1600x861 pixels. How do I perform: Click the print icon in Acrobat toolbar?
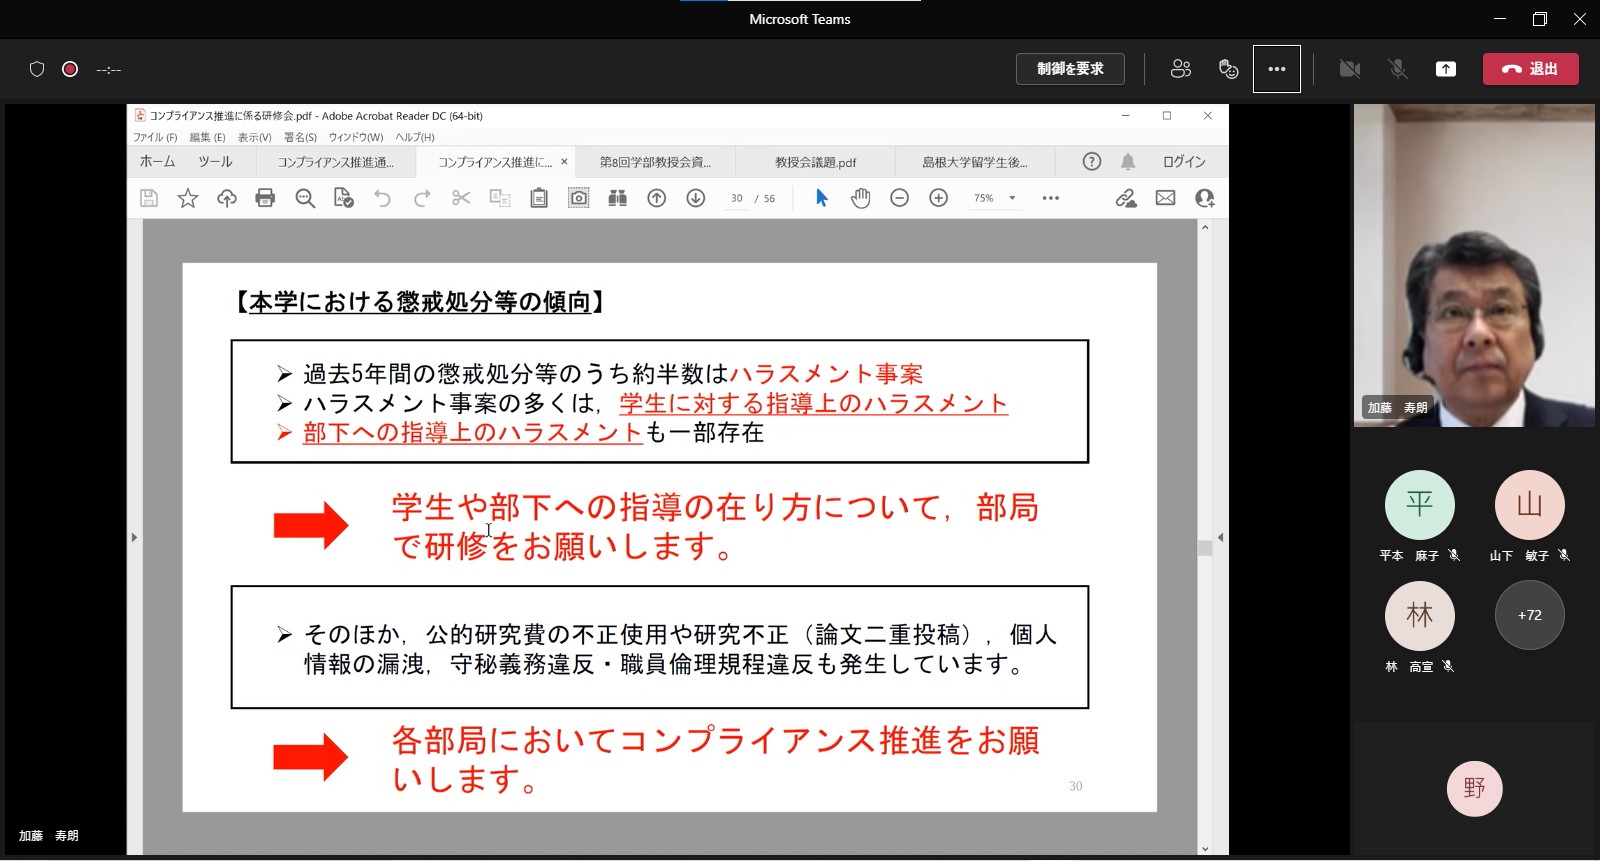tap(265, 198)
